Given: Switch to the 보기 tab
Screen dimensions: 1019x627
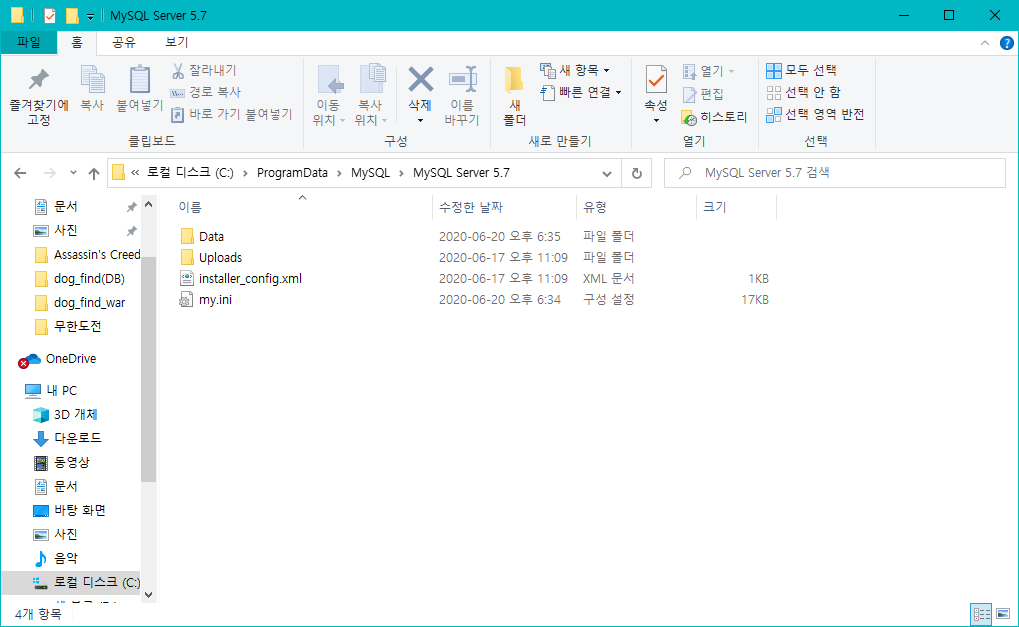Looking at the screenshot, I should 177,42.
